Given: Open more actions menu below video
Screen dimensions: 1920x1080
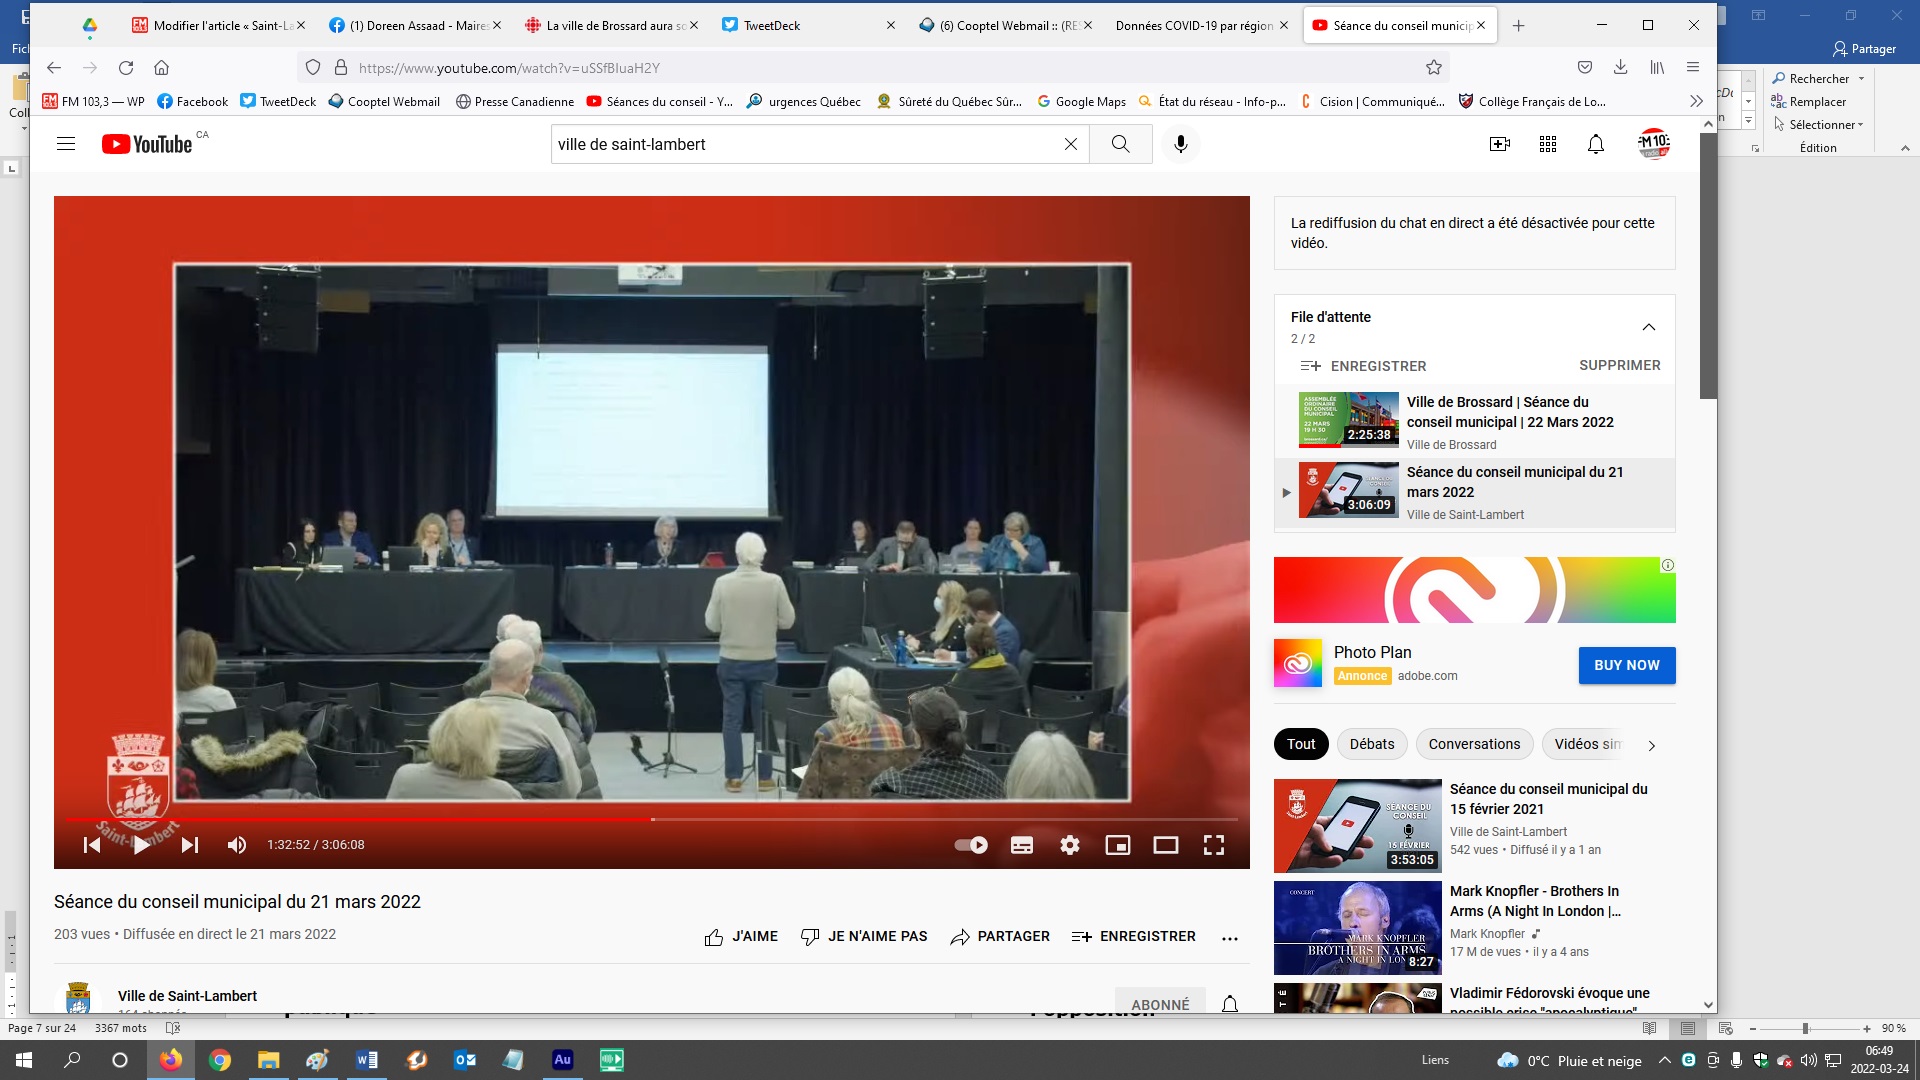Looking at the screenshot, I should coord(1229,937).
